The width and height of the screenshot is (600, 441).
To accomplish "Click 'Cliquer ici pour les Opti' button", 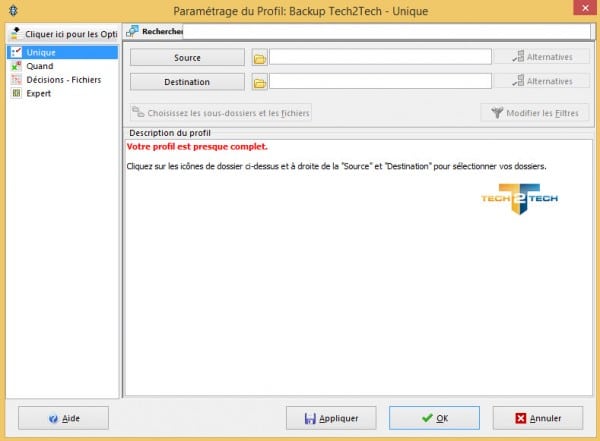I will coord(62,33).
